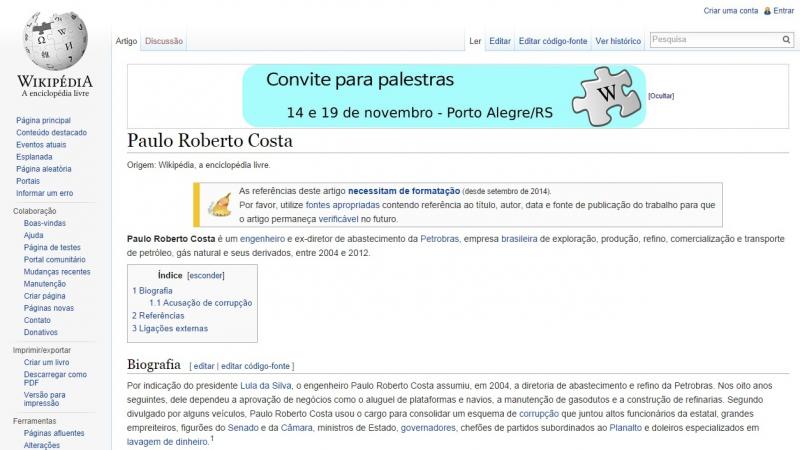Open Mudanças recentes in the sidebar
Image resolution: width=800 pixels, height=450 pixels.
[57, 272]
